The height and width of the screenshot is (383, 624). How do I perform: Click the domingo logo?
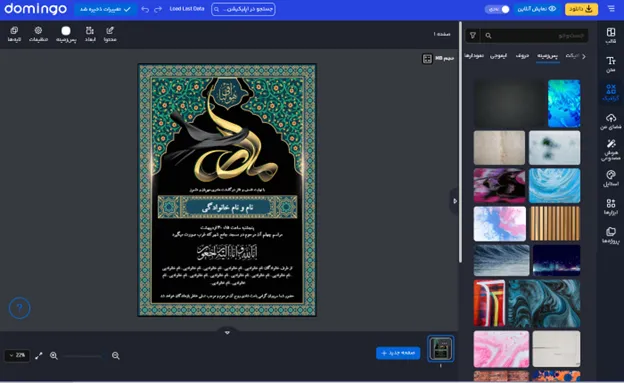point(35,9)
